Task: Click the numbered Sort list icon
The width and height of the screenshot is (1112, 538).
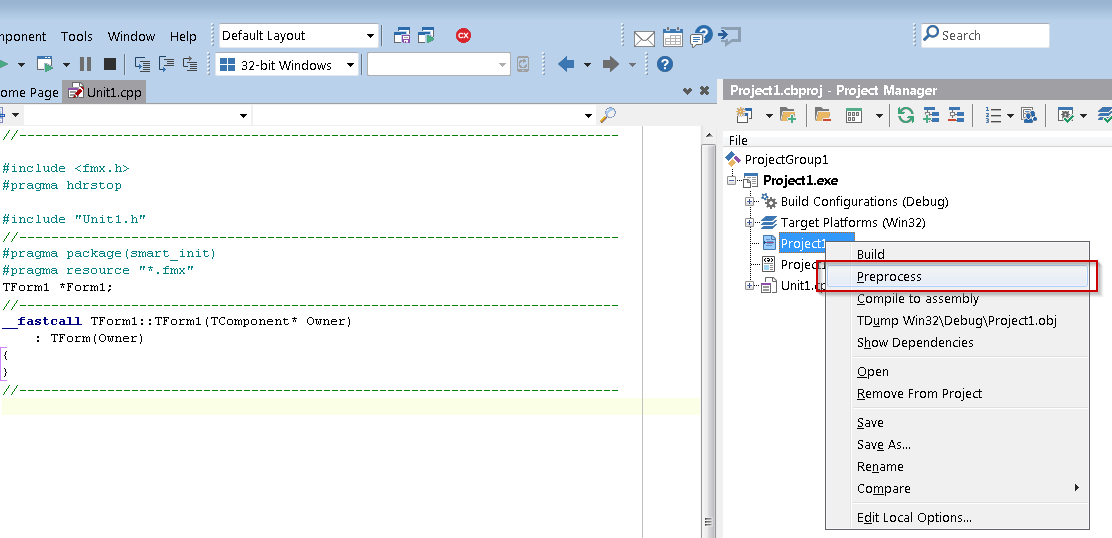Action: (994, 115)
